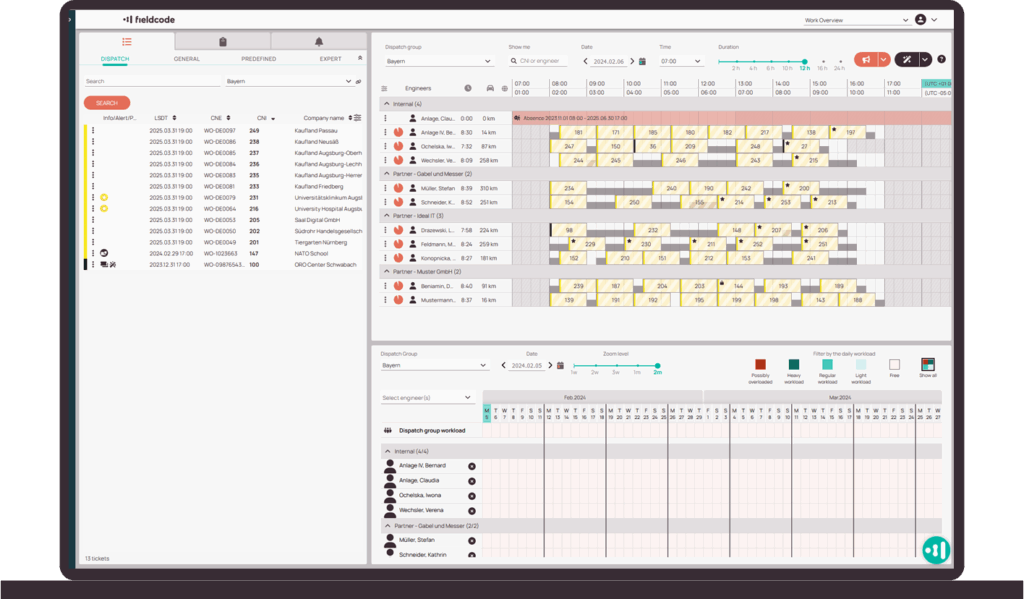Filter by Possibly overloaded workload
This screenshot has height=599, width=1024.
[760, 365]
